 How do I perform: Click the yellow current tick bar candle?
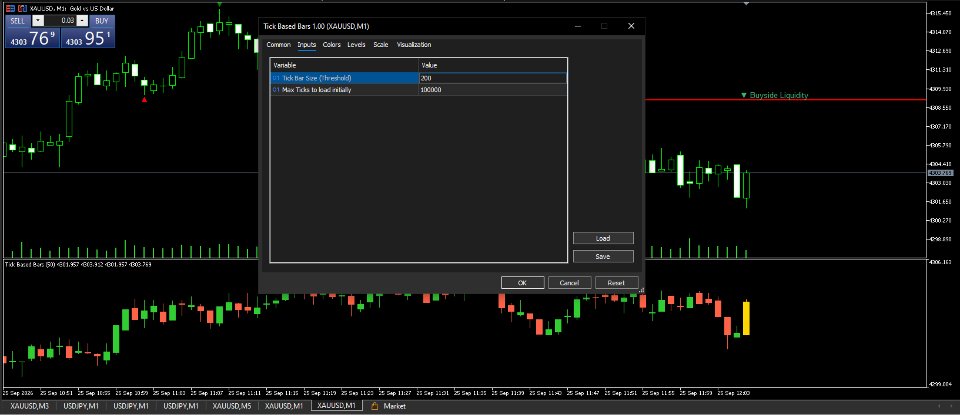pyautogui.click(x=746, y=317)
